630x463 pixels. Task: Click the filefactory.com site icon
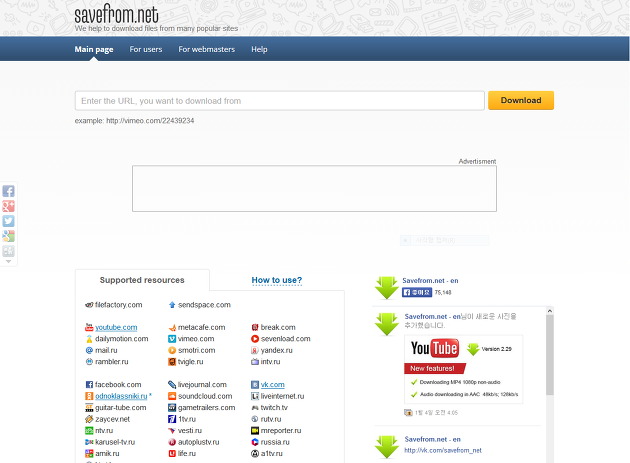coord(89,305)
